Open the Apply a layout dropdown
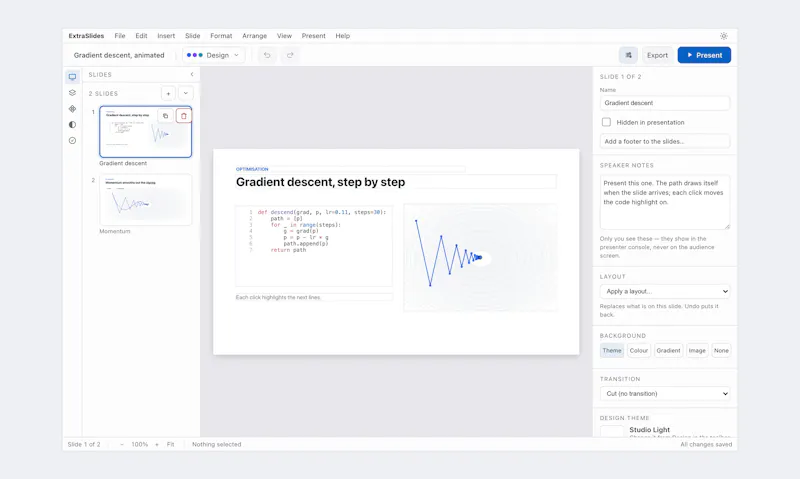The width and height of the screenshot is (800, 479). coord(665,291)
